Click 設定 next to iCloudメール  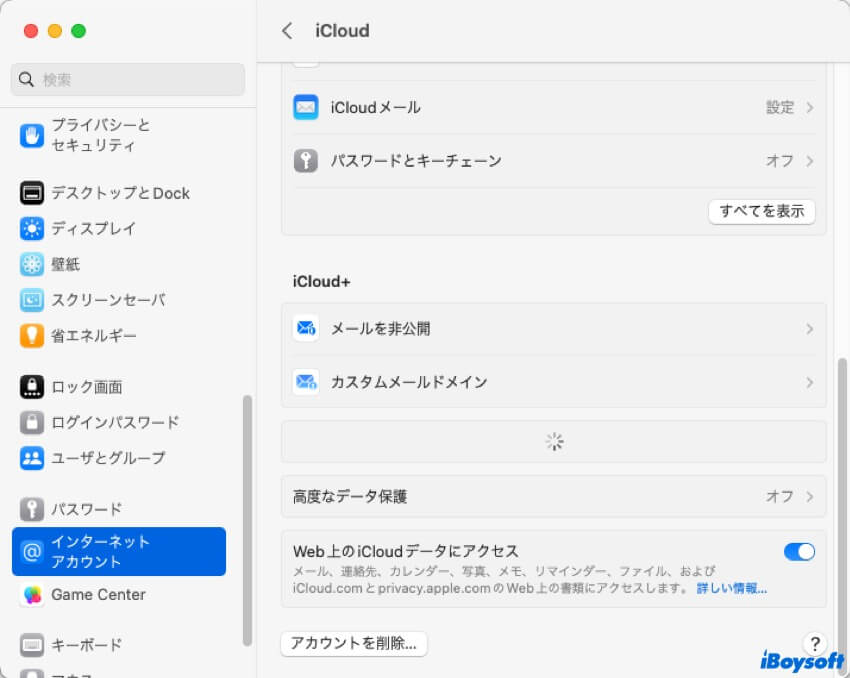pos(780,107)
